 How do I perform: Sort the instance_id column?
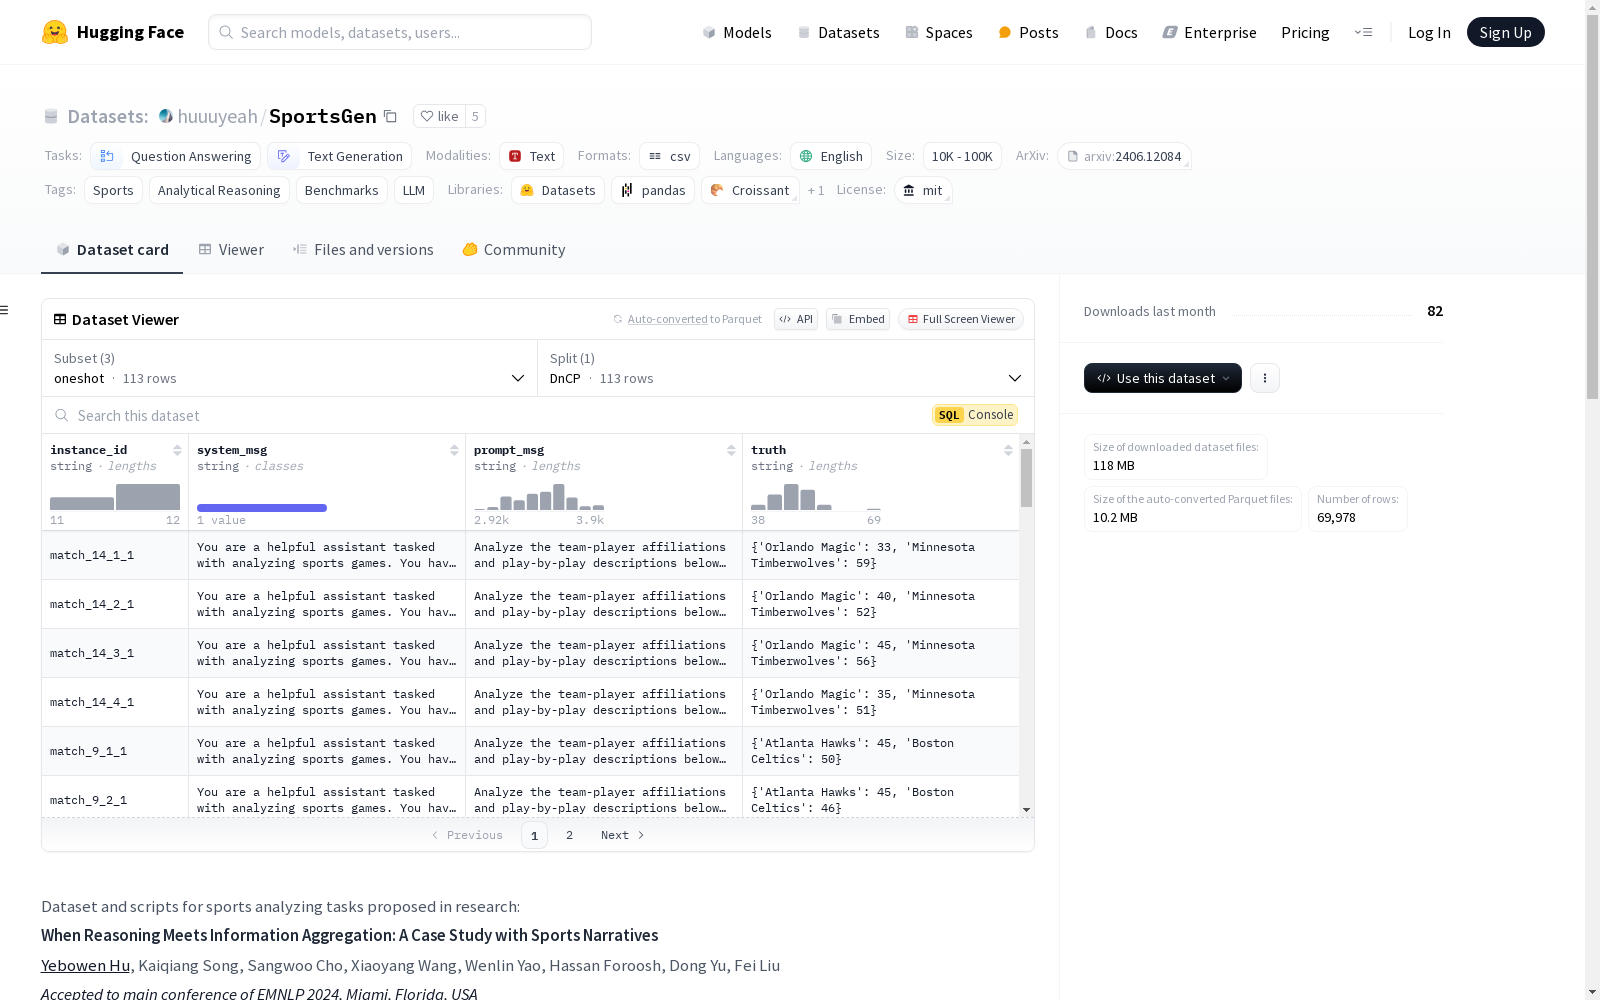[177, 450]
